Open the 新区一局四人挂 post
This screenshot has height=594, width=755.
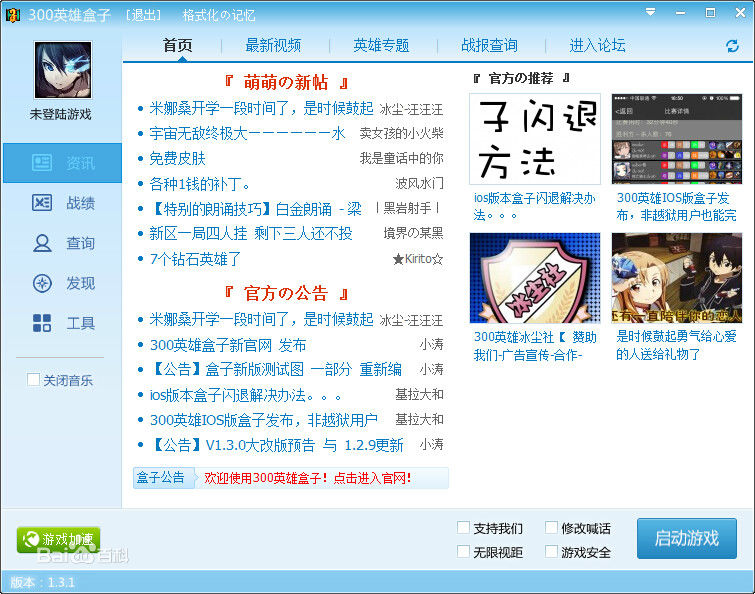pos(250,233)
